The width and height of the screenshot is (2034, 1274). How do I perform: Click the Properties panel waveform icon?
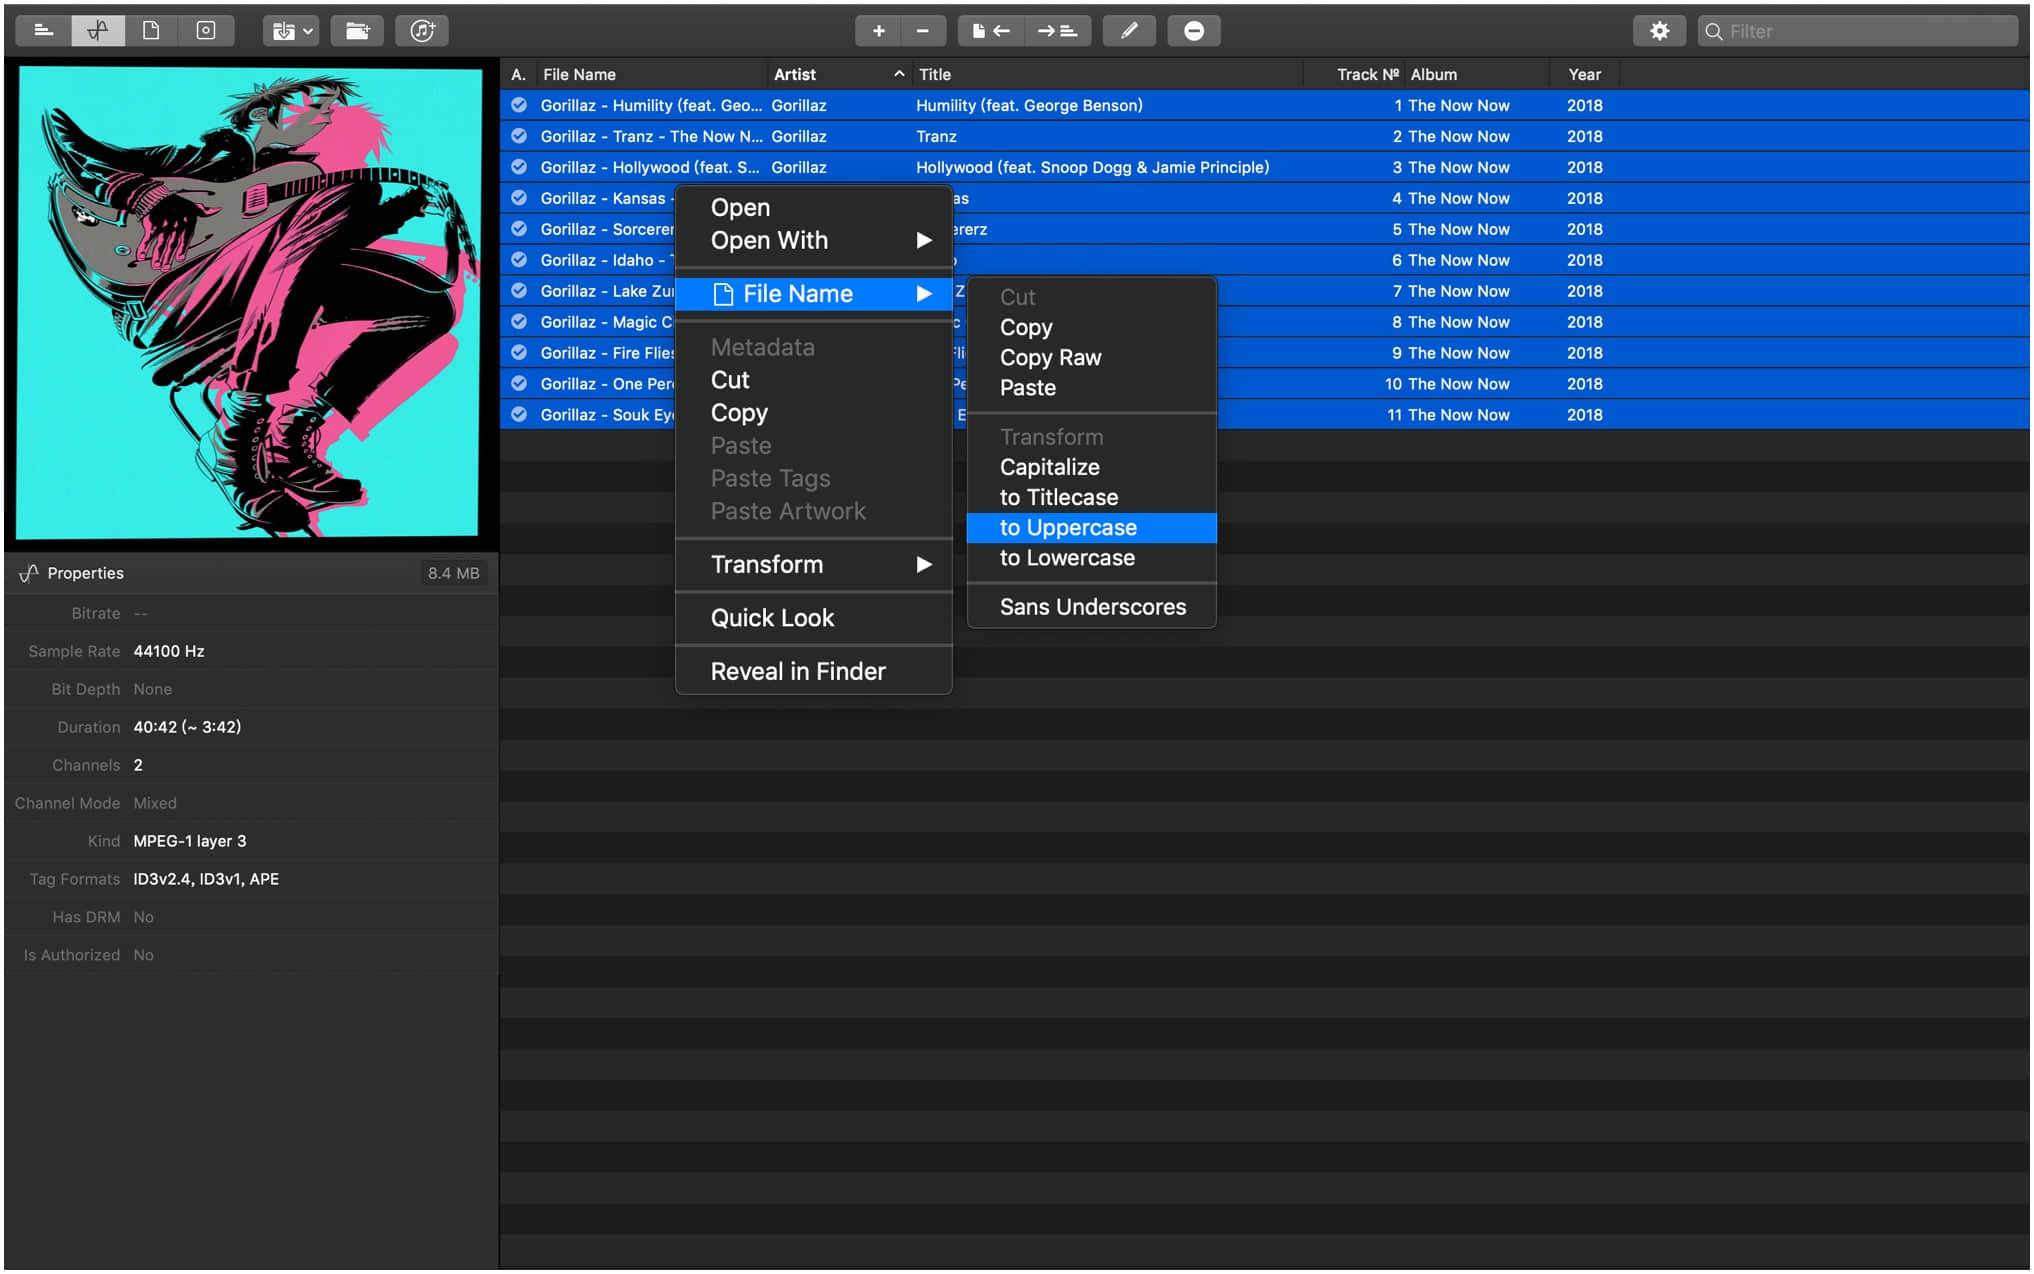pos(28,573)
